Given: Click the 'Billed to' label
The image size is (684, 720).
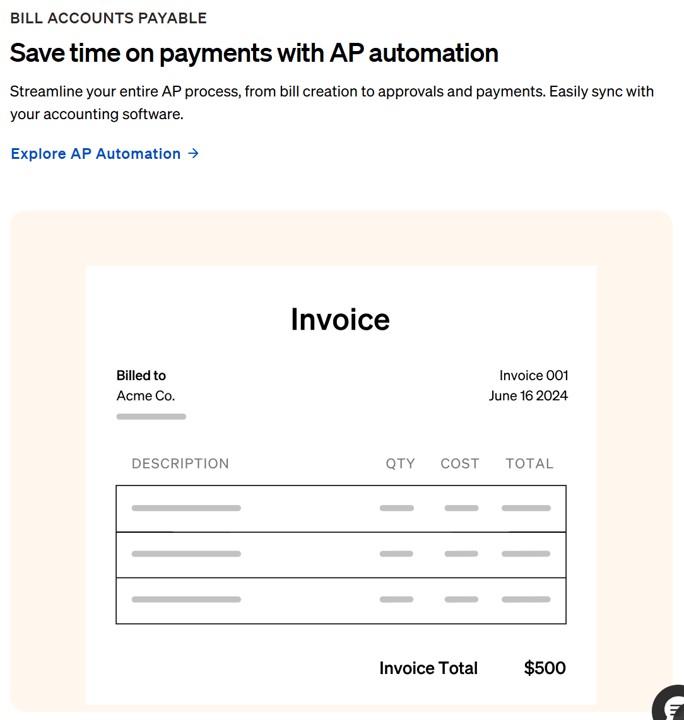Looking at the screenshot, I should point(141,376).
